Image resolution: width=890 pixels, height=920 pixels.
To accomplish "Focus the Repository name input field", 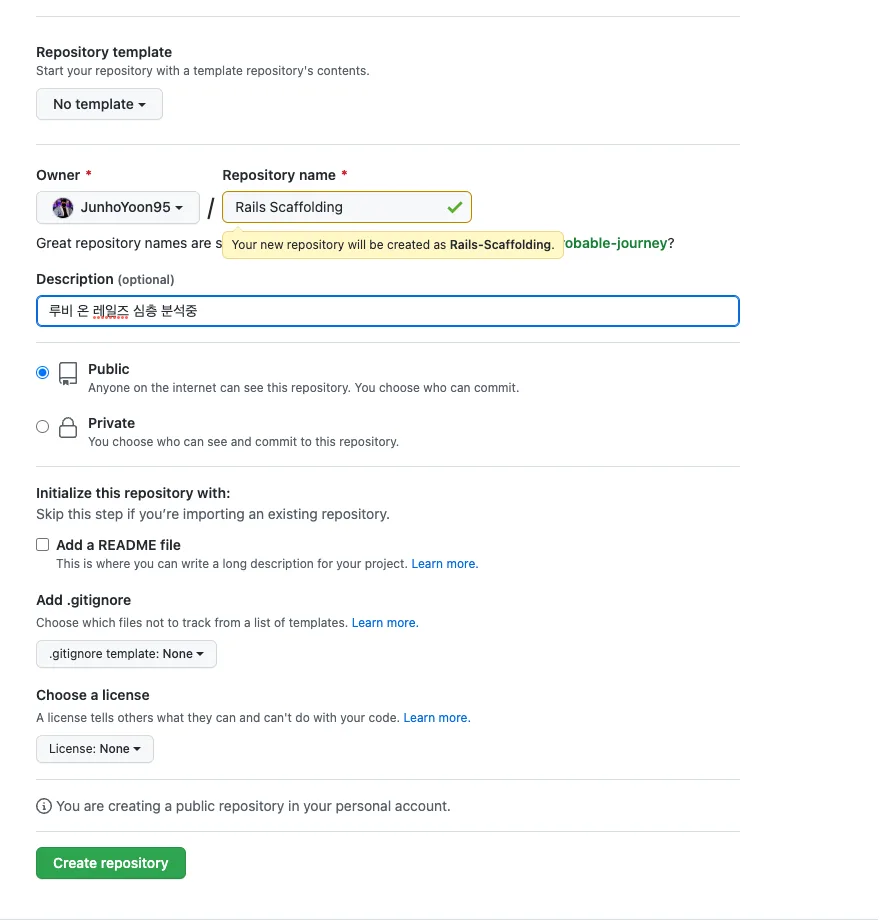I will click(347, 207).
